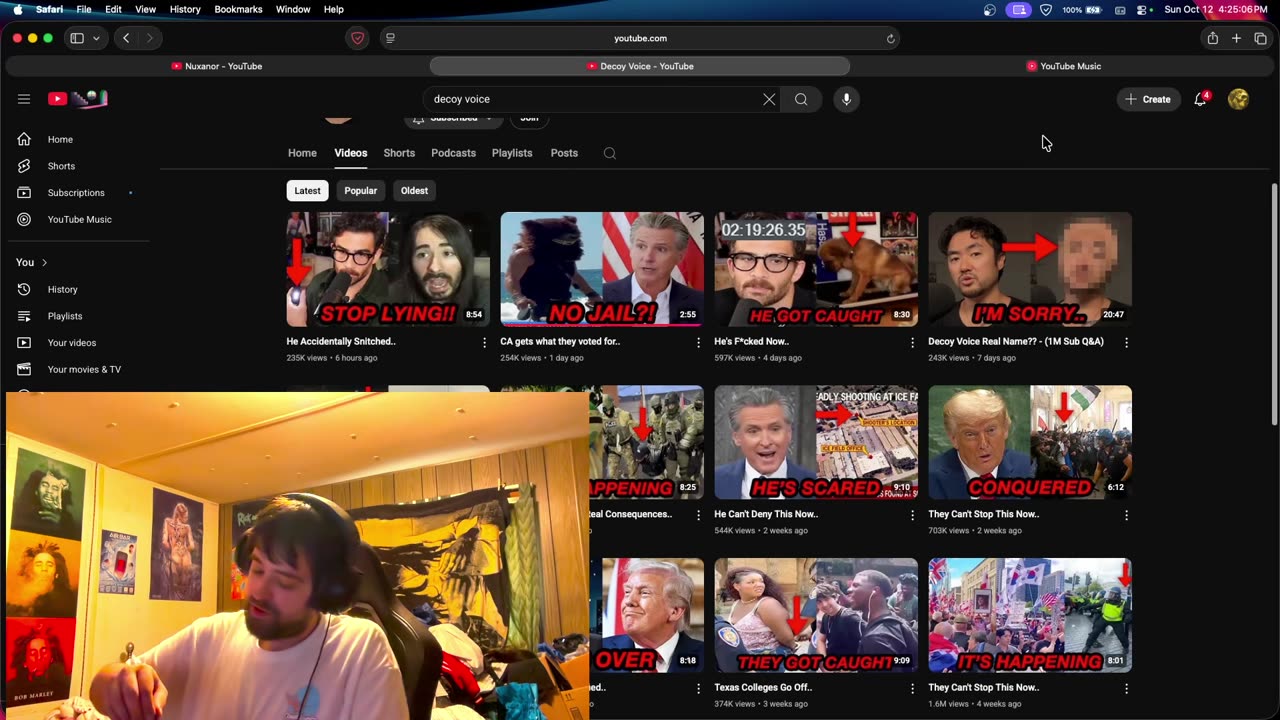Click the YouTube logo
This screenshot has height=720, width=1280.
[x=77, y=99]
